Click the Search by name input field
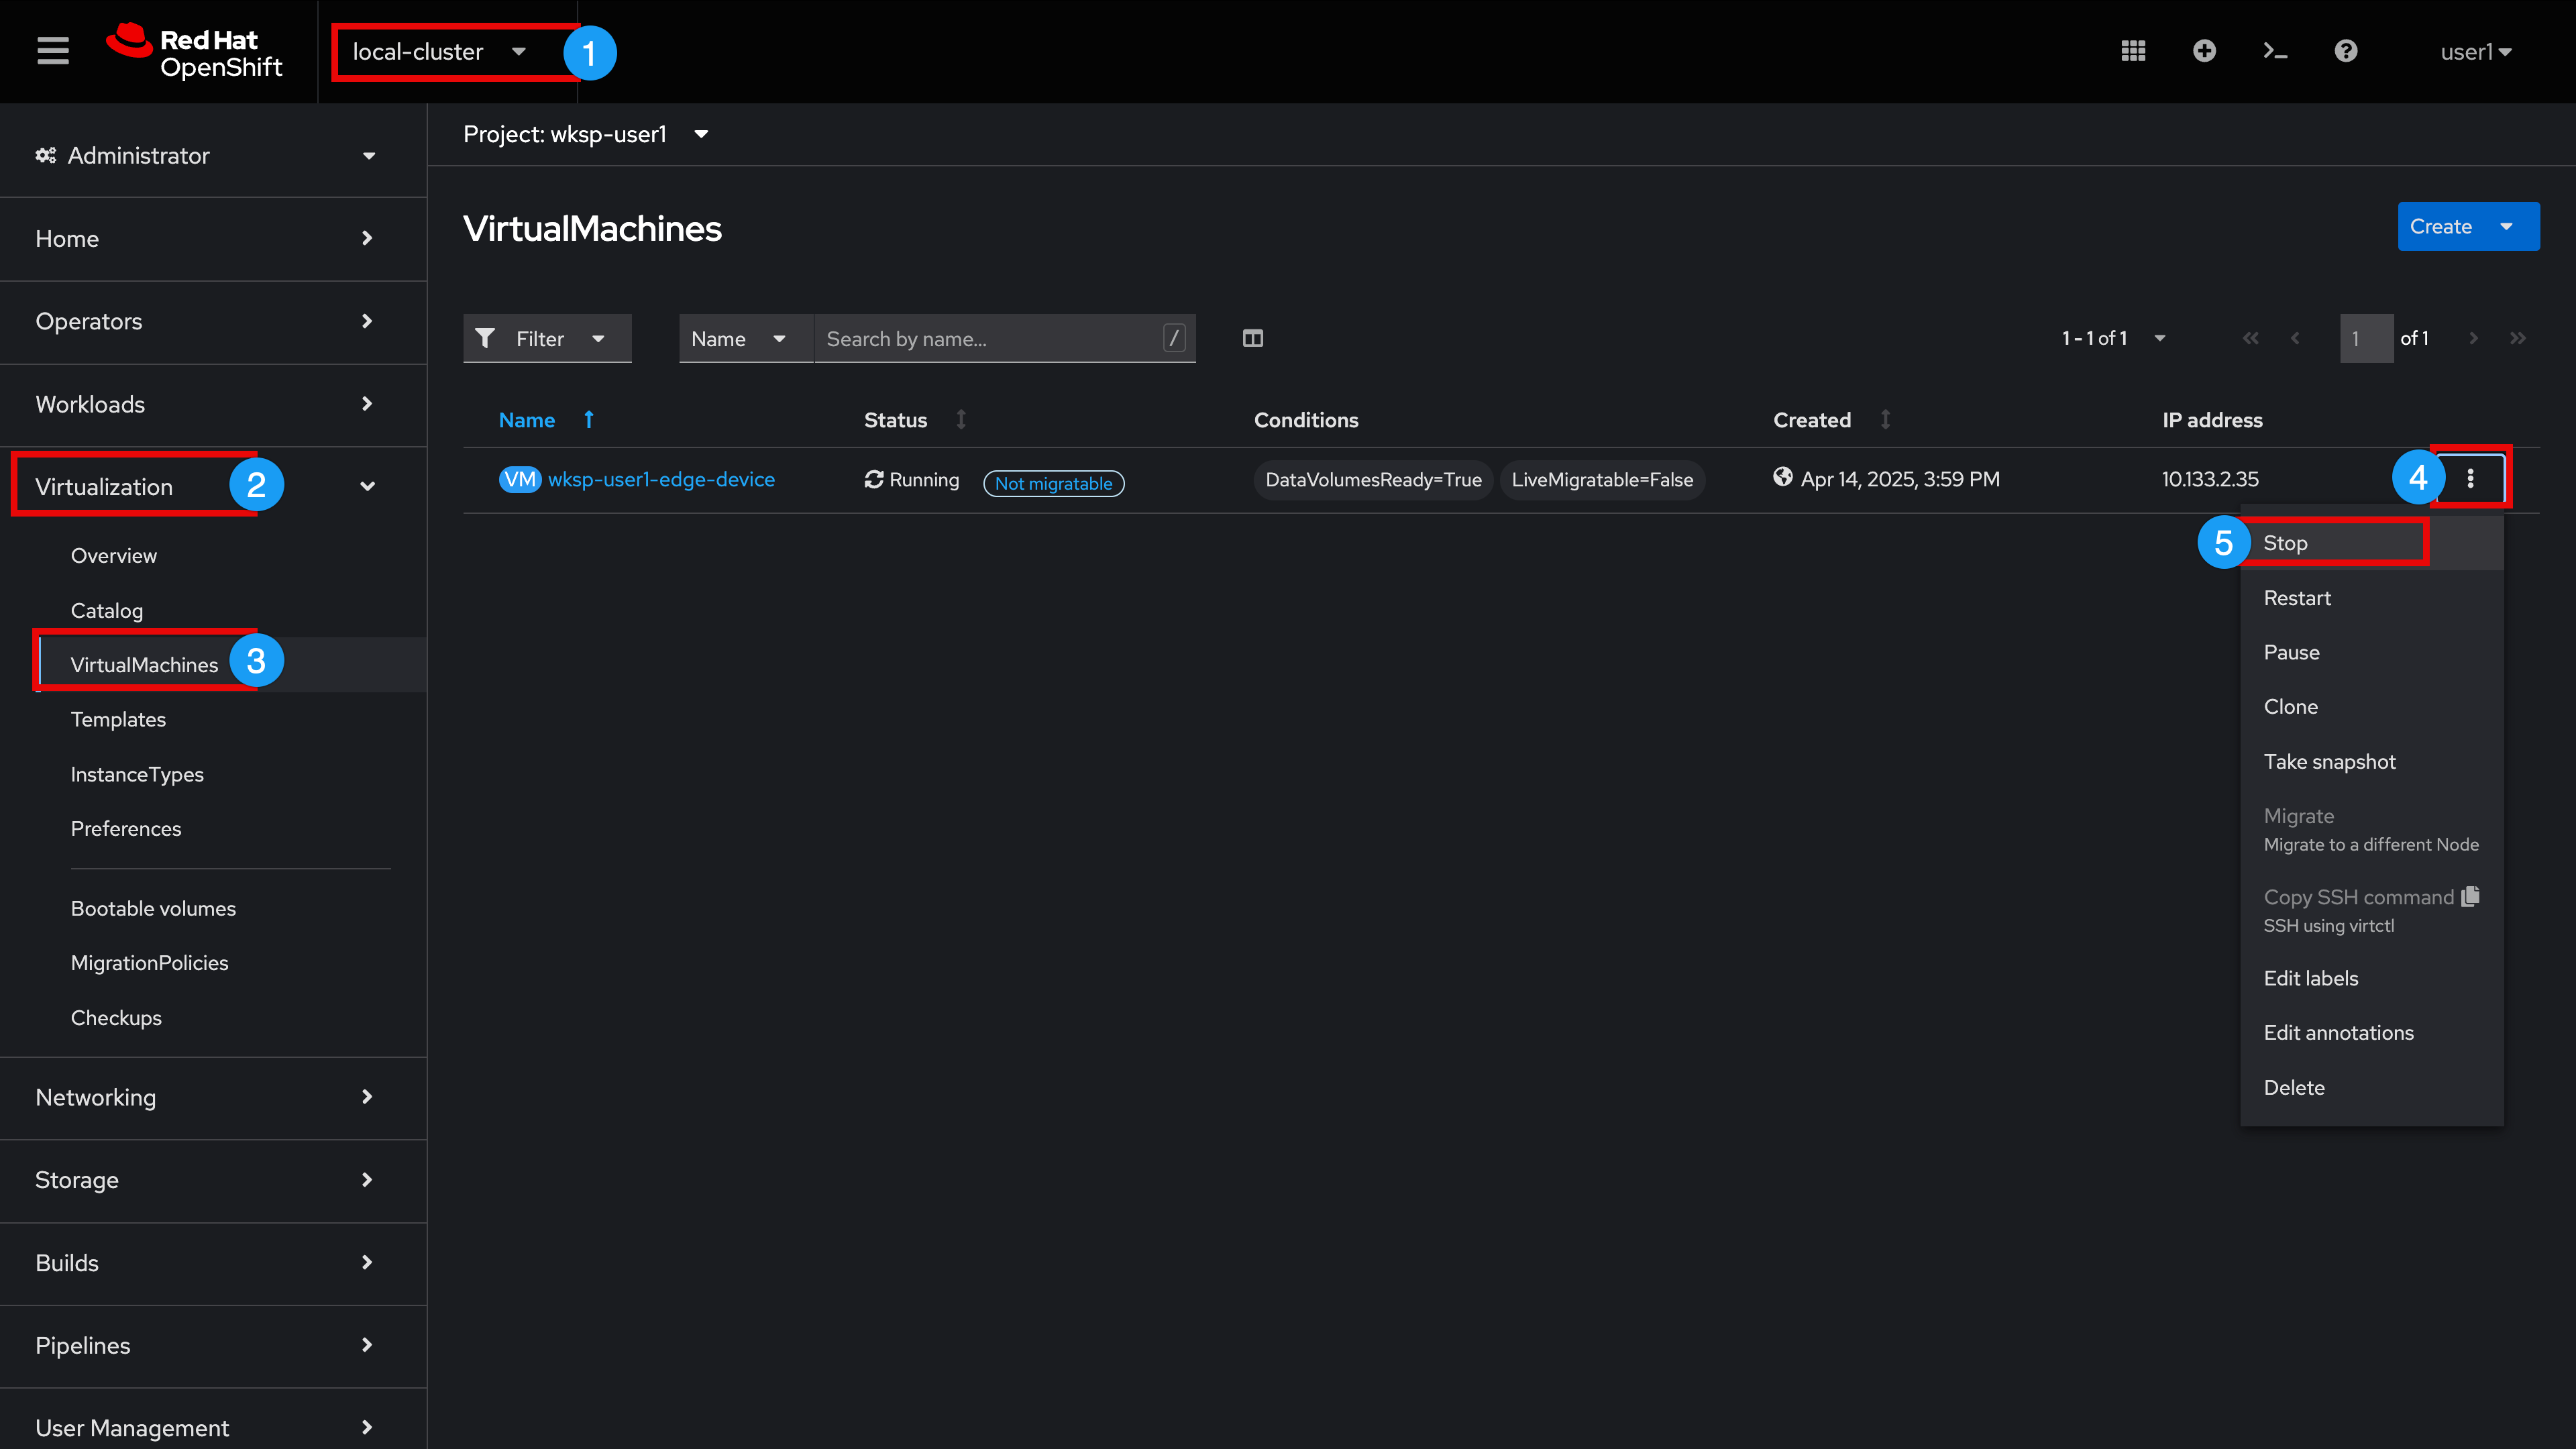2576x1449 pixels. [x=1004, y=338]
